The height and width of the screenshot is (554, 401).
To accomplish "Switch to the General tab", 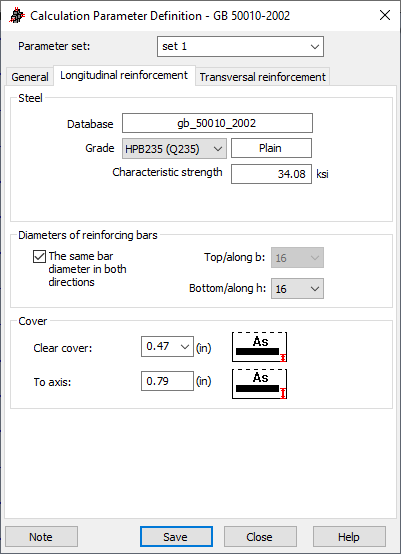I will (30, 77).
